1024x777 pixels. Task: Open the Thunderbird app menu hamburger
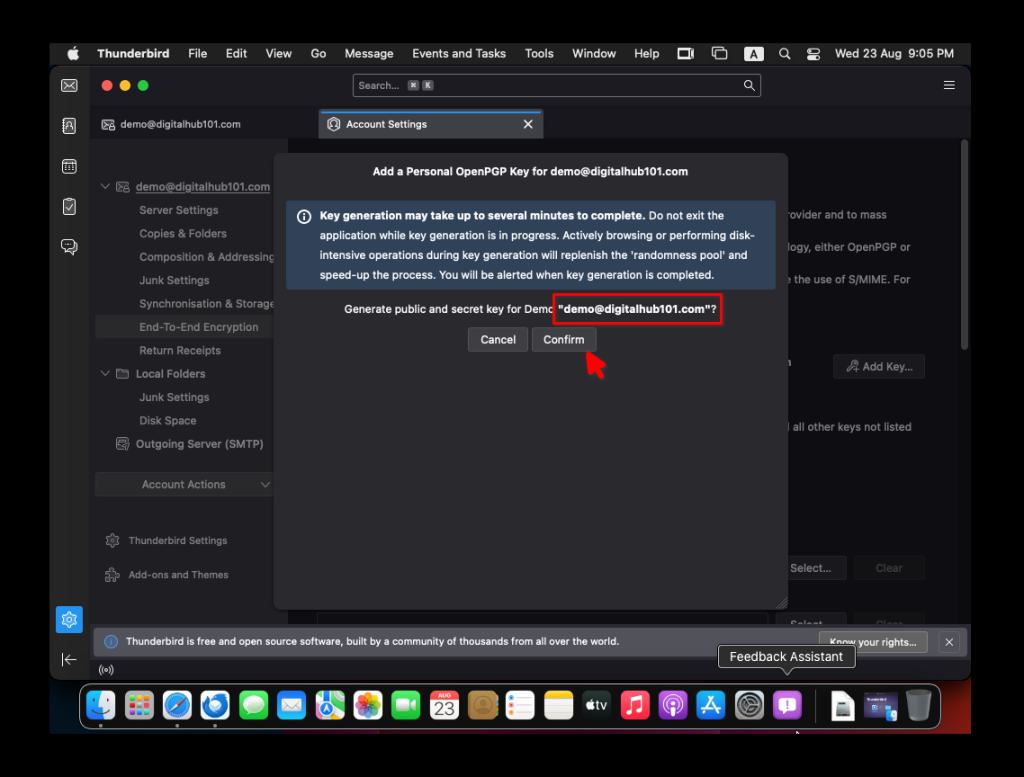(949, 86)
